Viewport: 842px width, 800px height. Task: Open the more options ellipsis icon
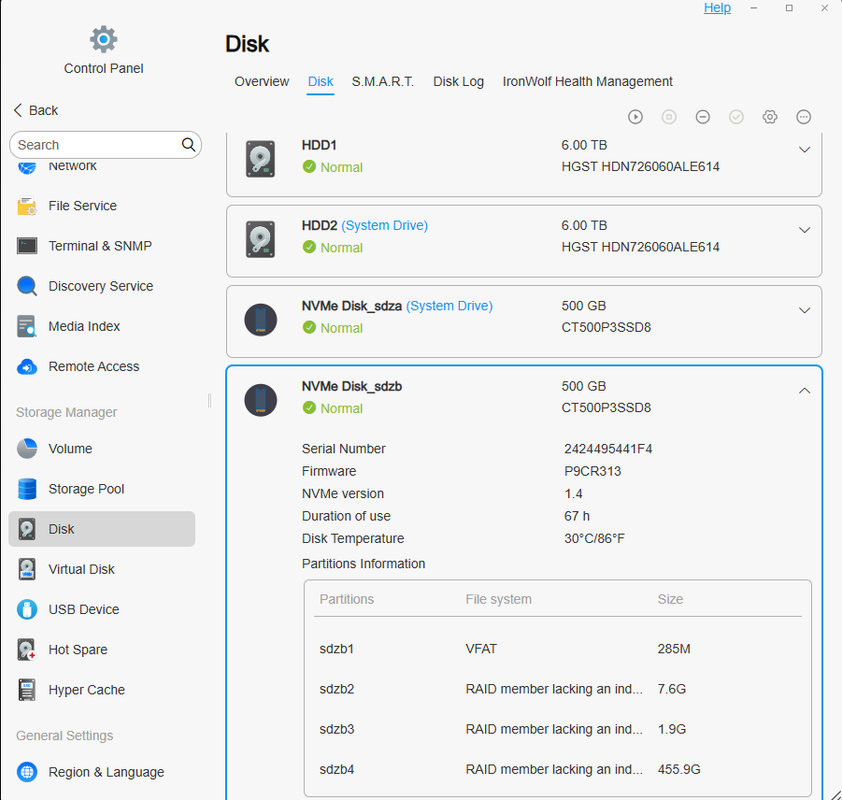click(x=803, y=117)
